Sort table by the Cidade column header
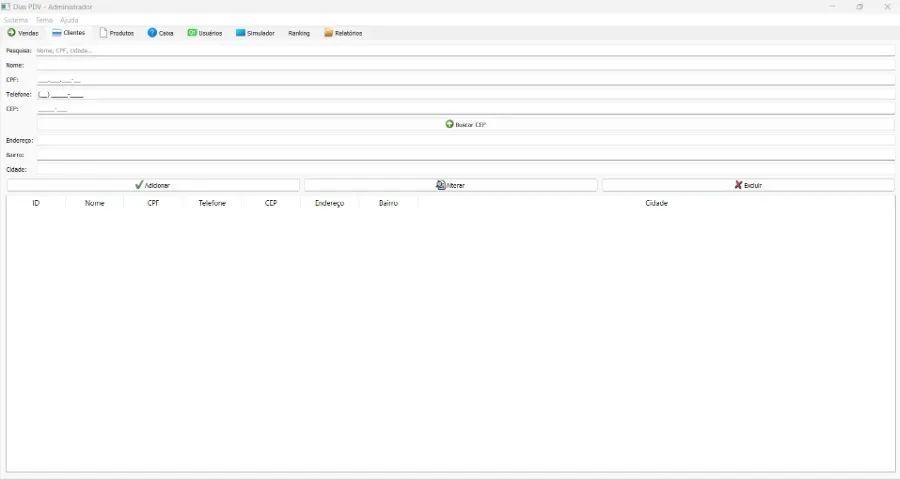Image resolution: width=900 pixels, height=480 pixels. point(656,203)
